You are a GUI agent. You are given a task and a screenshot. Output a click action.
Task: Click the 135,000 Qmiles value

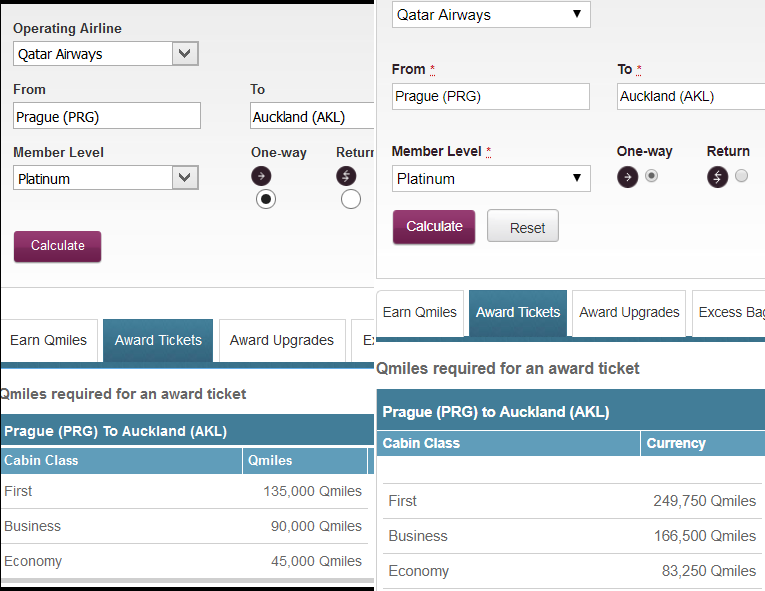tap(312, 491)
